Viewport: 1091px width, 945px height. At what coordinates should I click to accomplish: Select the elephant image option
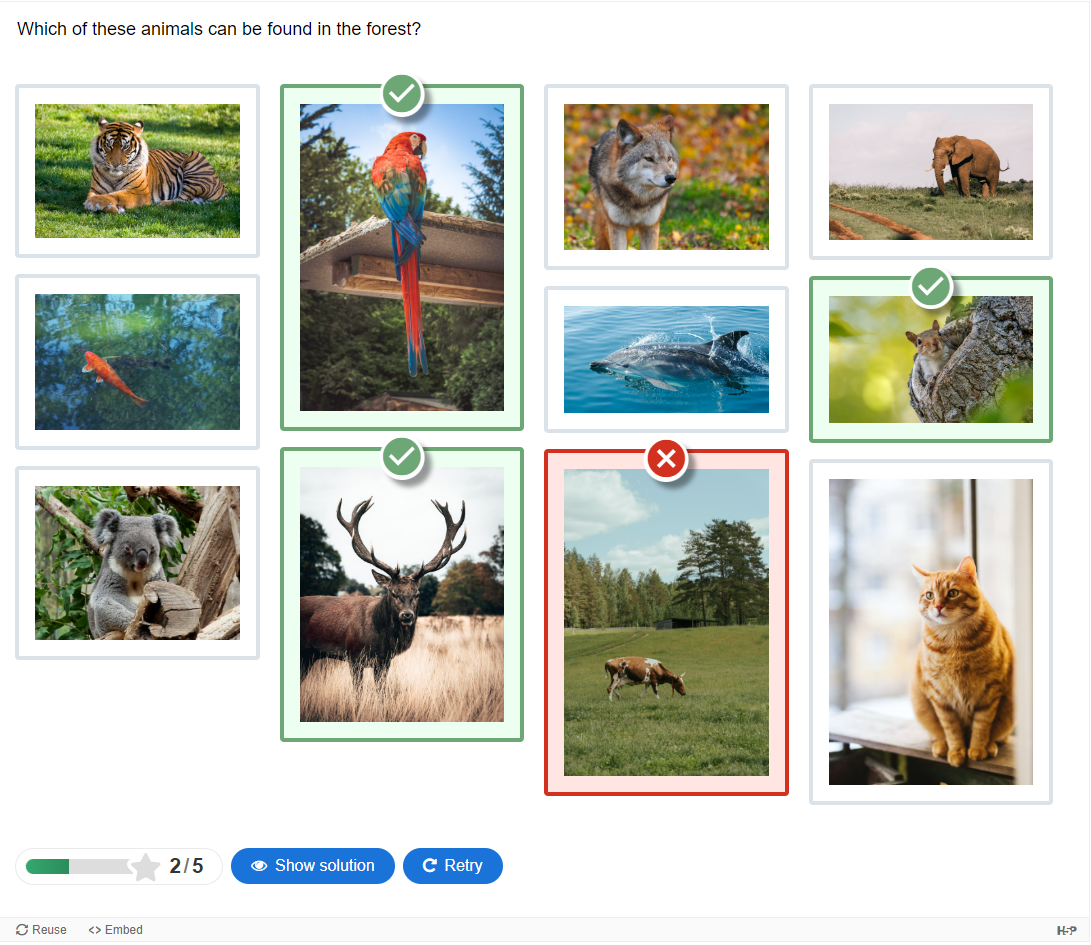pos(930,172)
